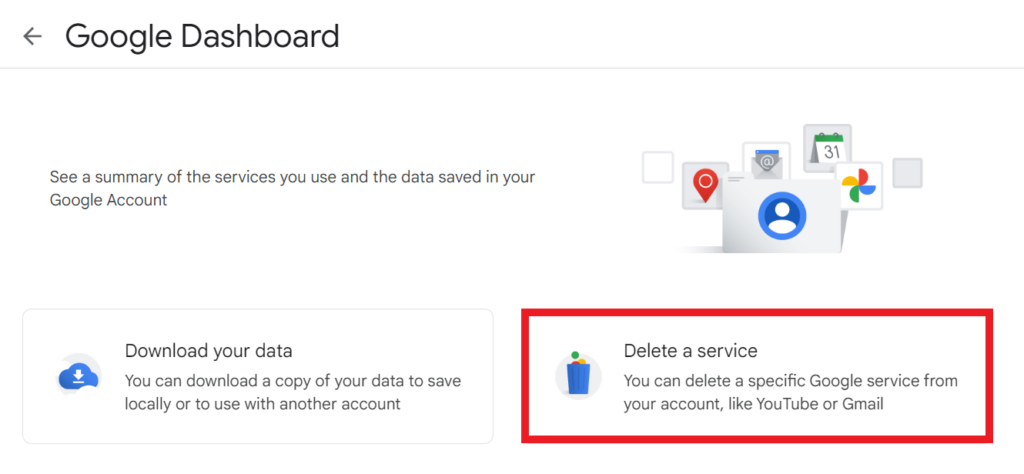
Task: Open the Download your data heading
Action: pyautogui.click(x=208, y=351)
